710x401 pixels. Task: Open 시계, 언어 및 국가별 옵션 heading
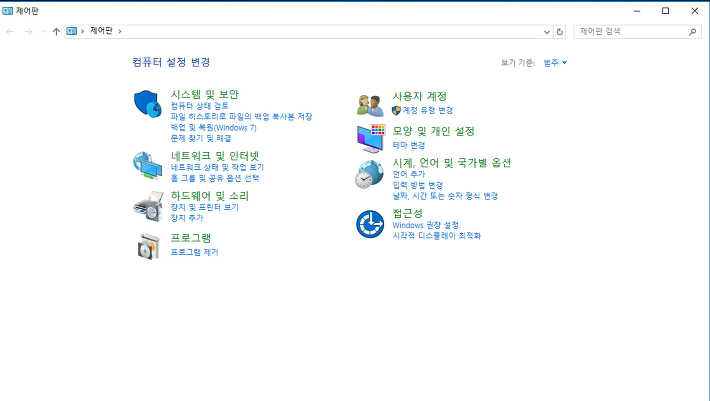click(x=452, y=162)
